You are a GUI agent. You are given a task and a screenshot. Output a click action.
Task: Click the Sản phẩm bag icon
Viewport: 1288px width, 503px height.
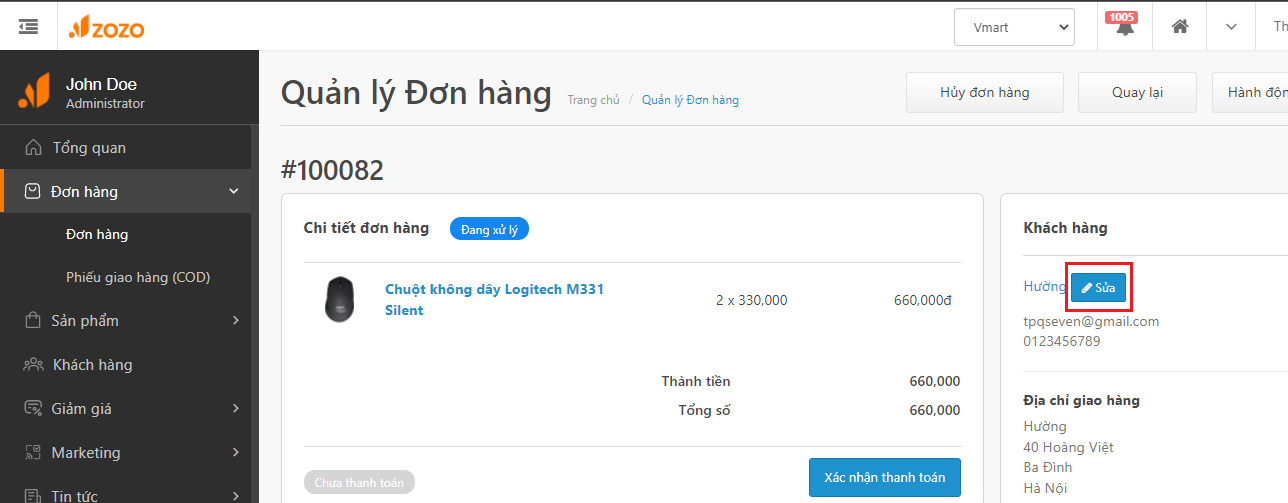click(33, 321)
